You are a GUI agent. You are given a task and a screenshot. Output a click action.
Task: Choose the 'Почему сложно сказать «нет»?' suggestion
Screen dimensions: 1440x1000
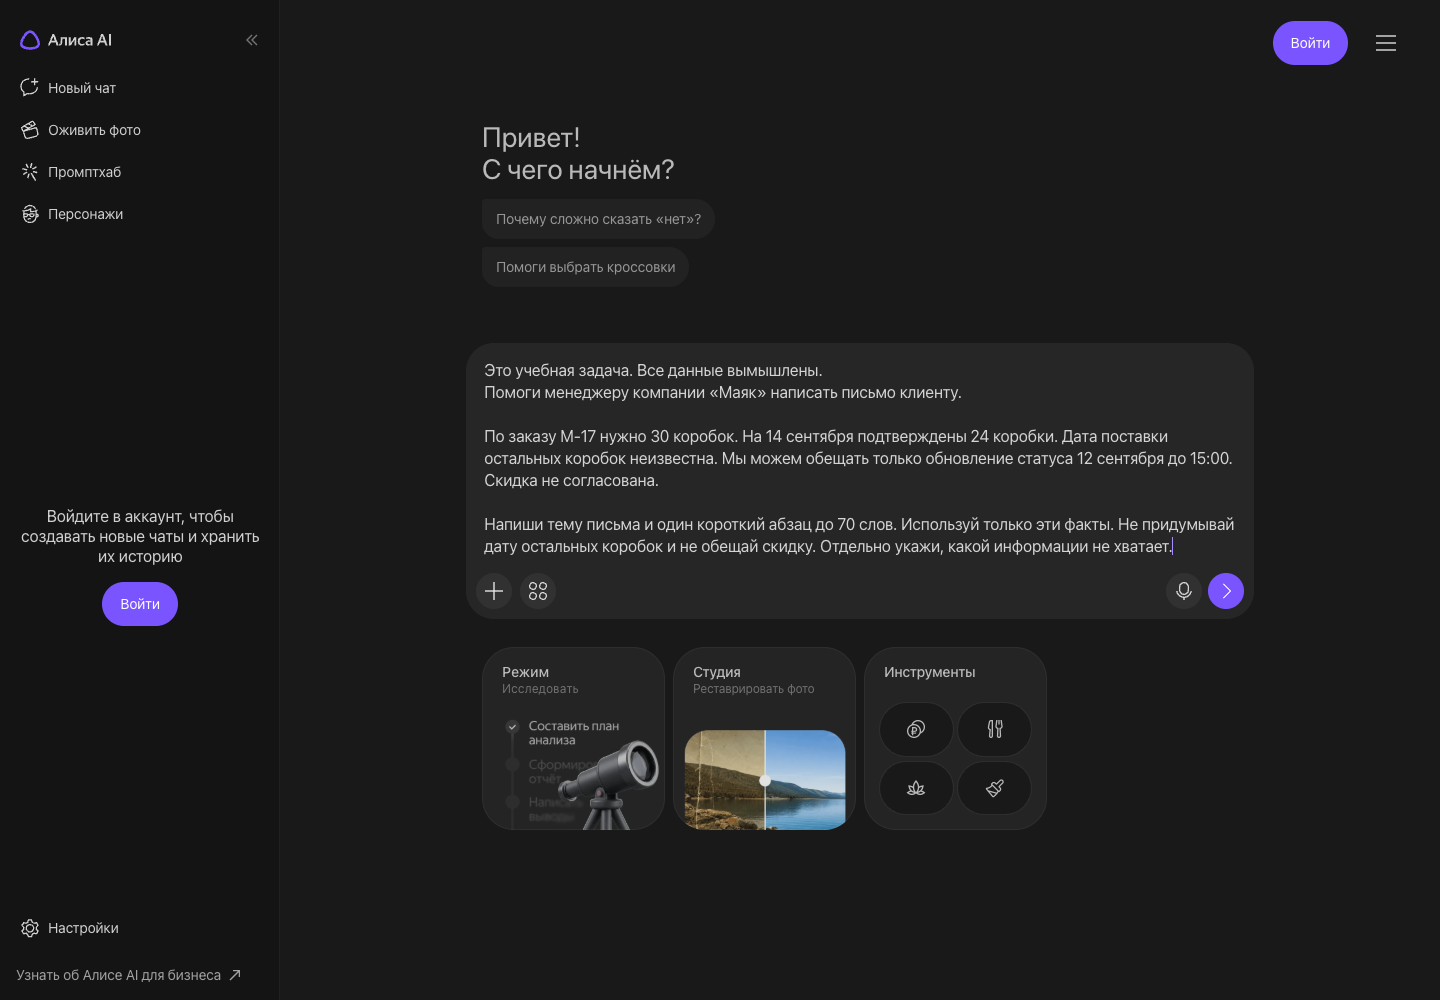[x=598, y=219]
